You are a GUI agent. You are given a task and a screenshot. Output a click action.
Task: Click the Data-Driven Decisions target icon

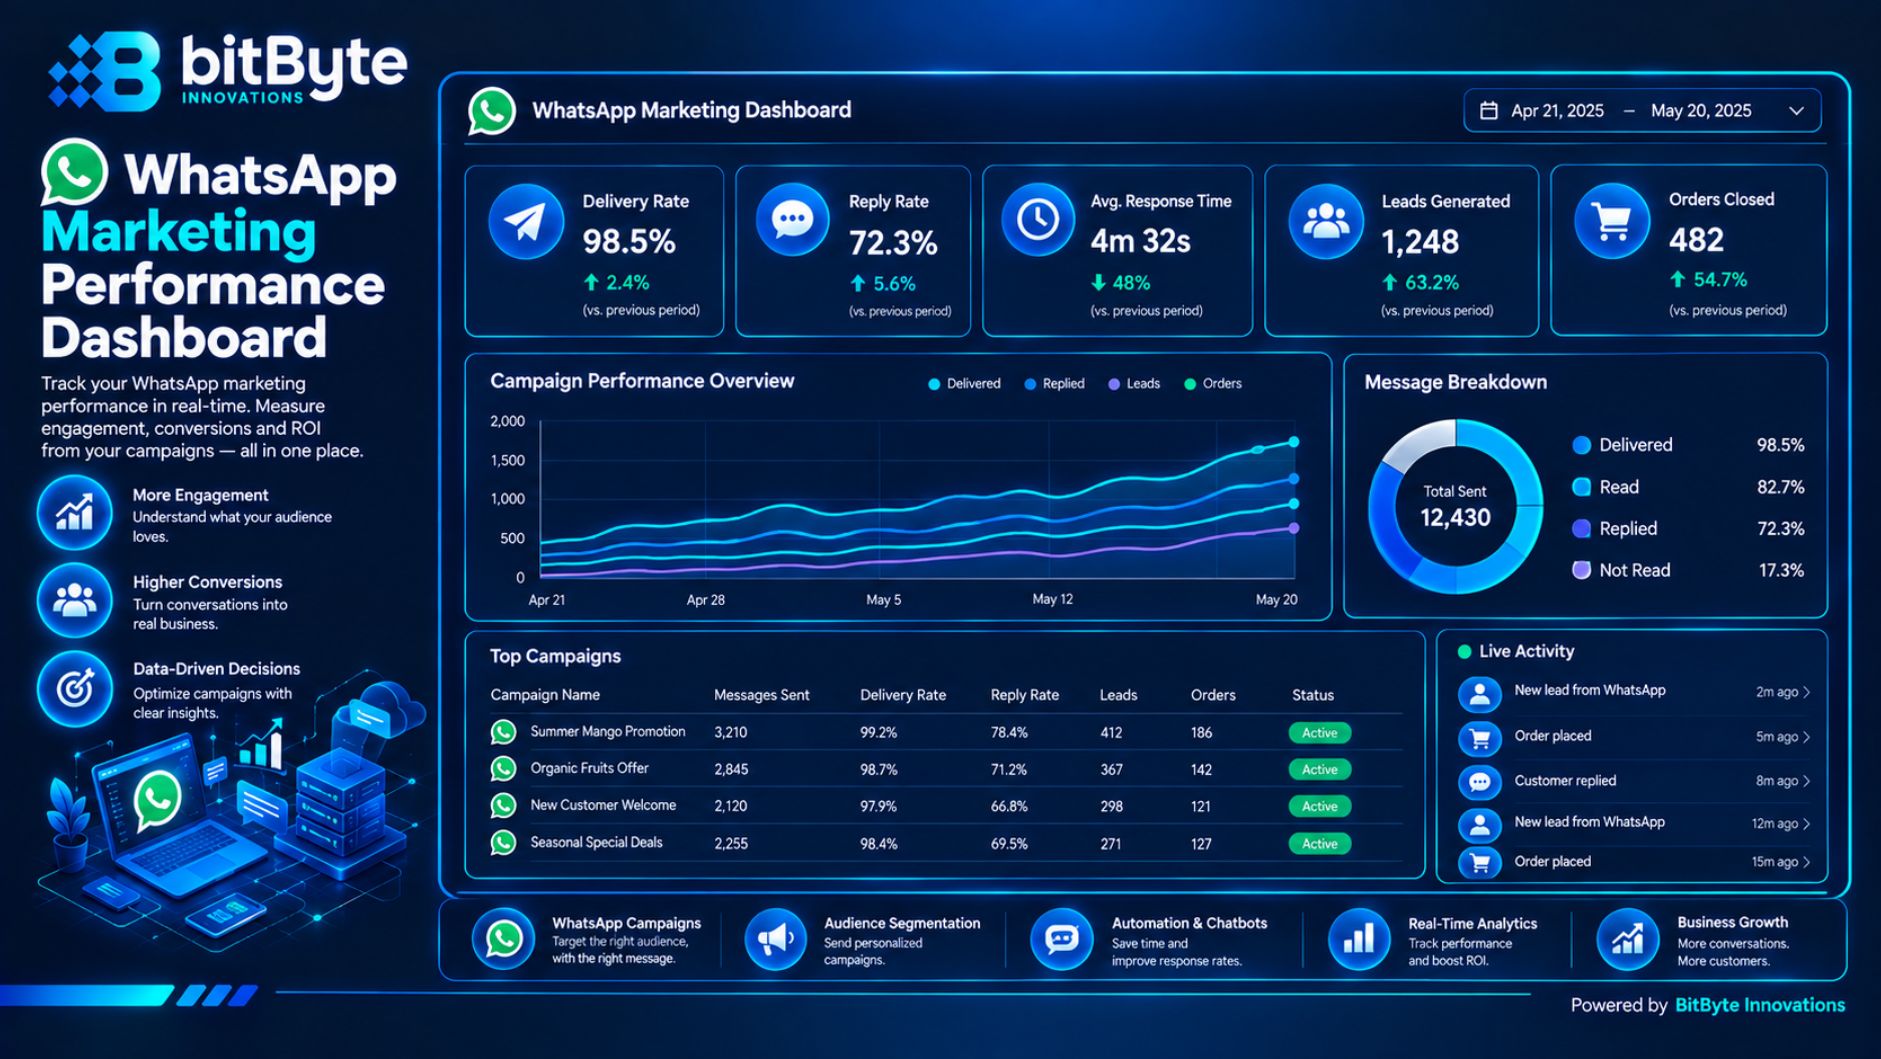click(74, 688)
